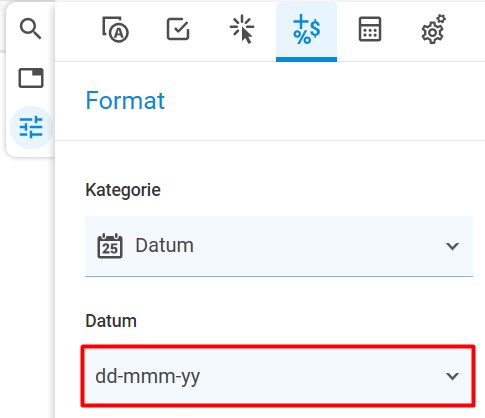
Task: Click the calendar 25 icon in Kategorie field
Action: [110, 246]
